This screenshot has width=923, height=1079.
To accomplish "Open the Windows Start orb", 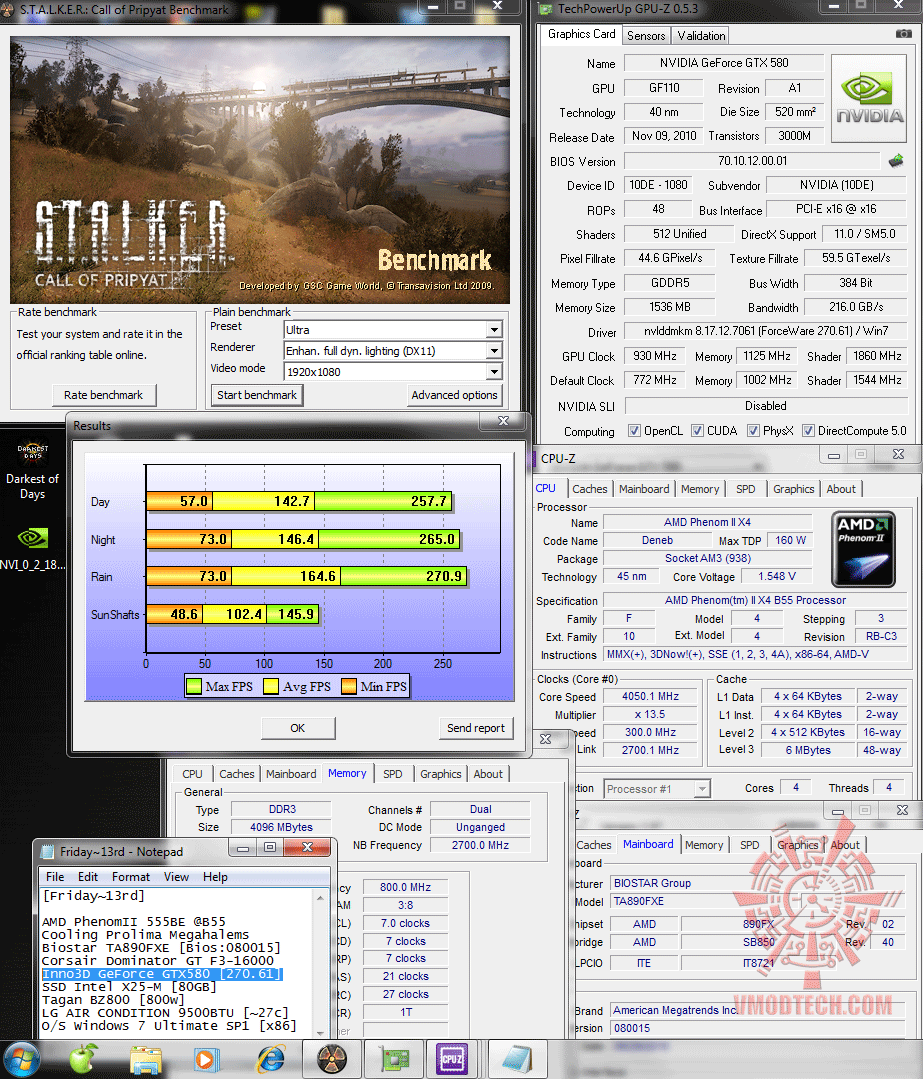I will [22, 1058].
